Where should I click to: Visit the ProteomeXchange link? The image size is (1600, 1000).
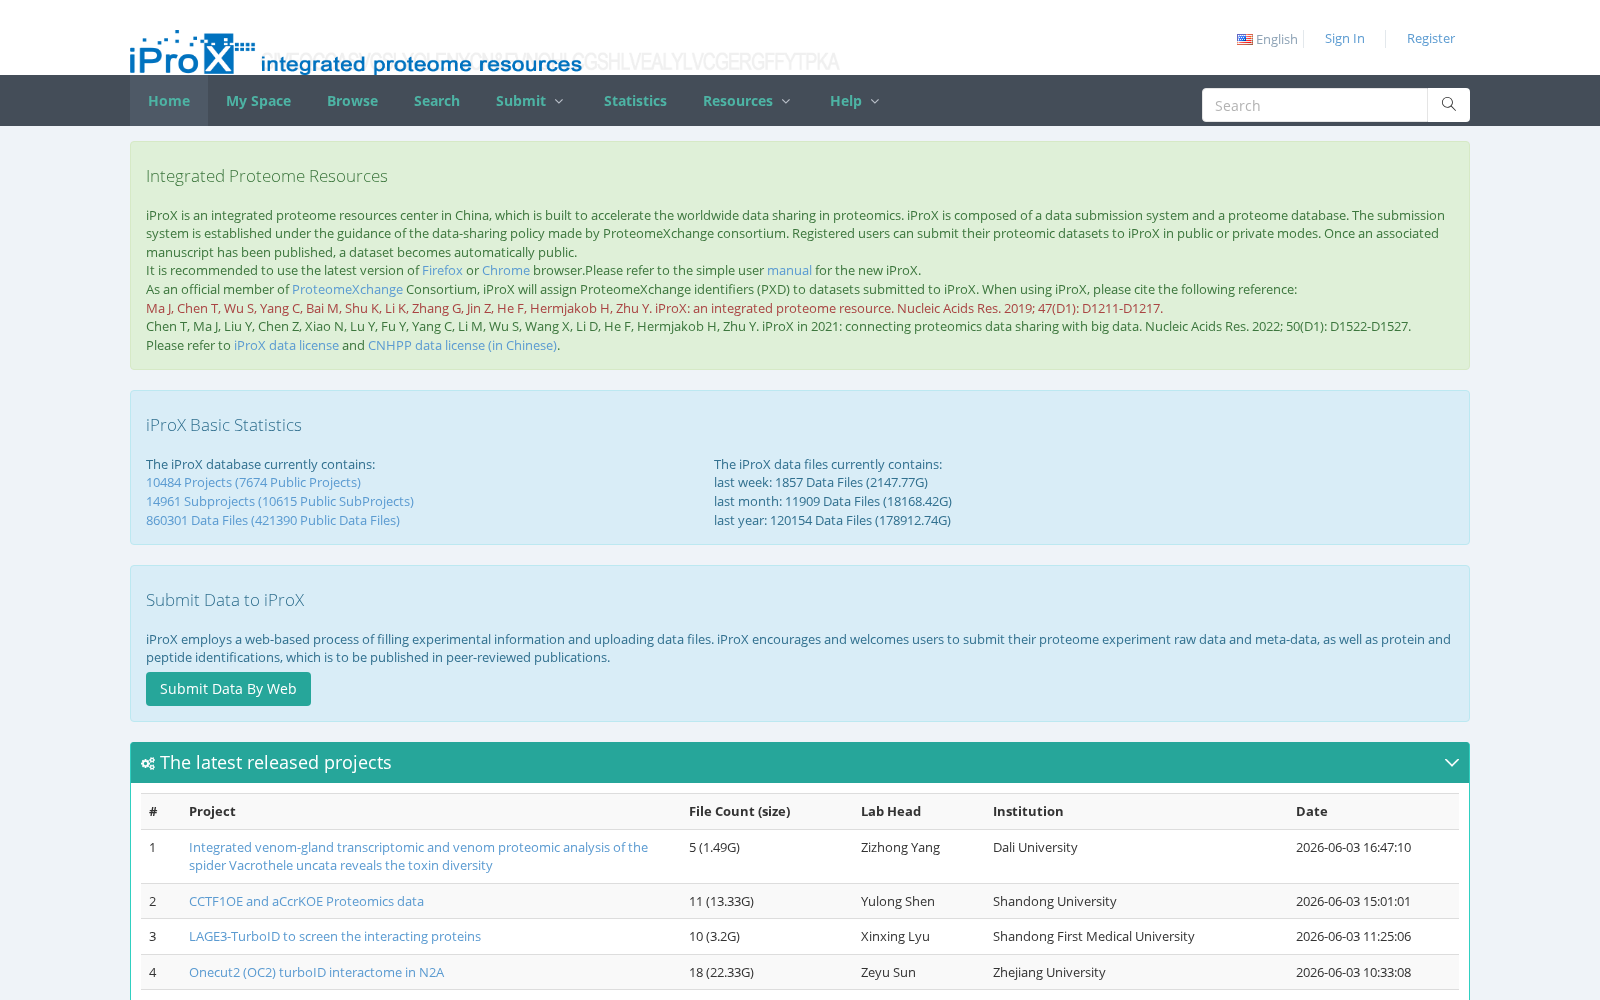347,289
